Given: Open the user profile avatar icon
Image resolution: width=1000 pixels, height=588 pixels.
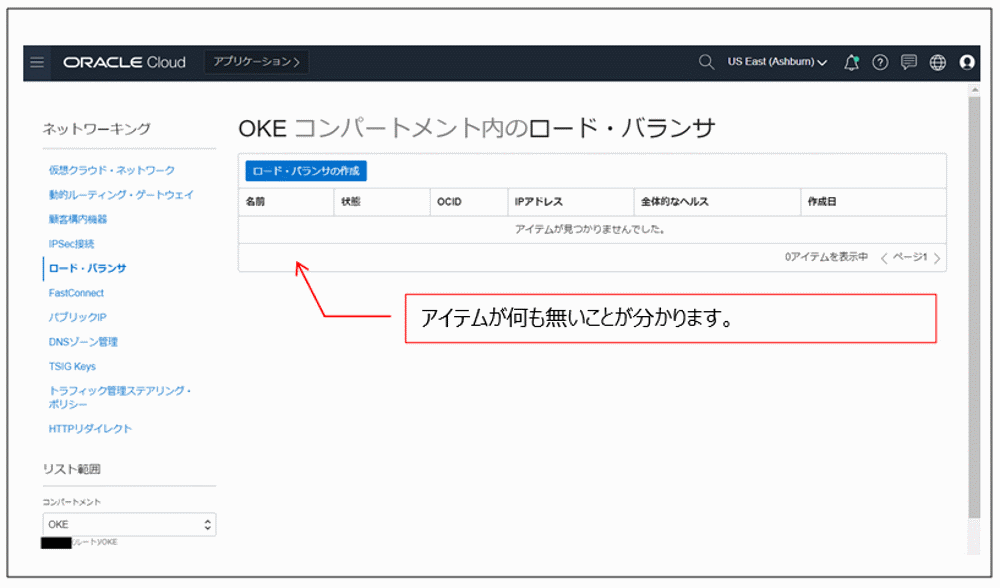Looking at the screenshot, I should [x=967, y=62].
